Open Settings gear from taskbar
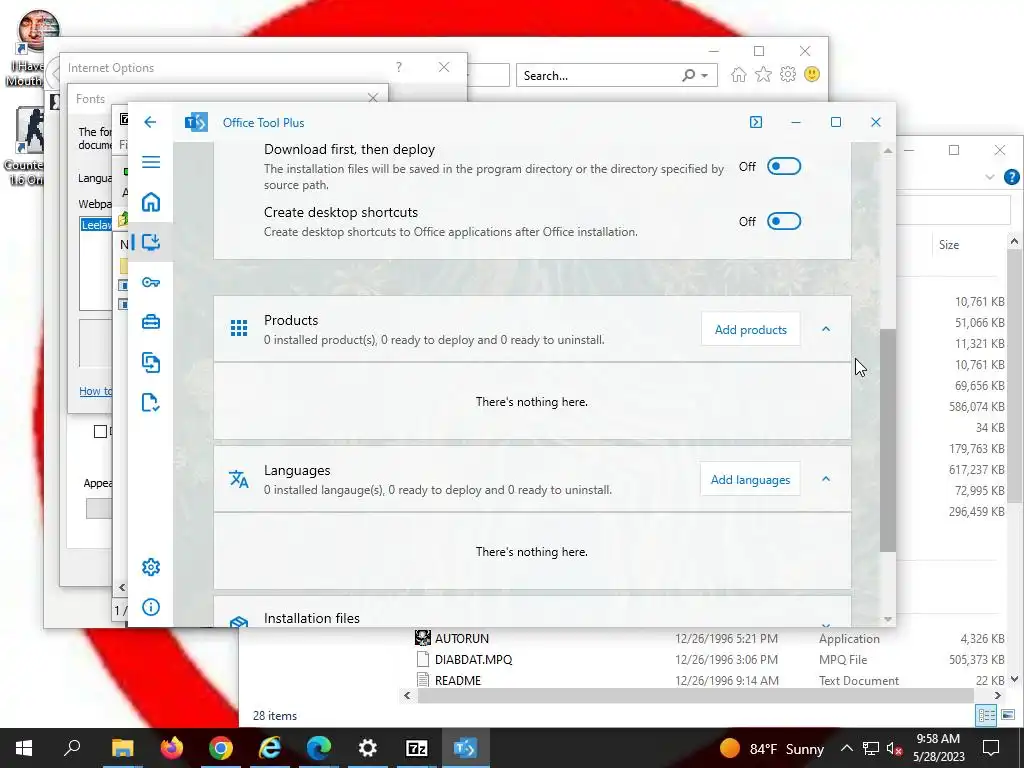The height and width of the screenshot is (768, 1024). point(368,748)
